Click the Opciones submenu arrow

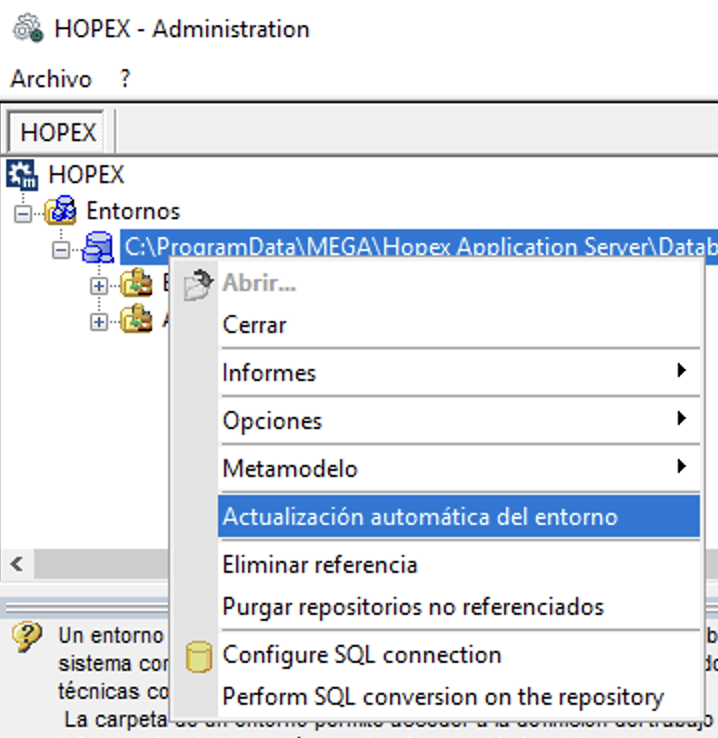click(x=681, y=418)
